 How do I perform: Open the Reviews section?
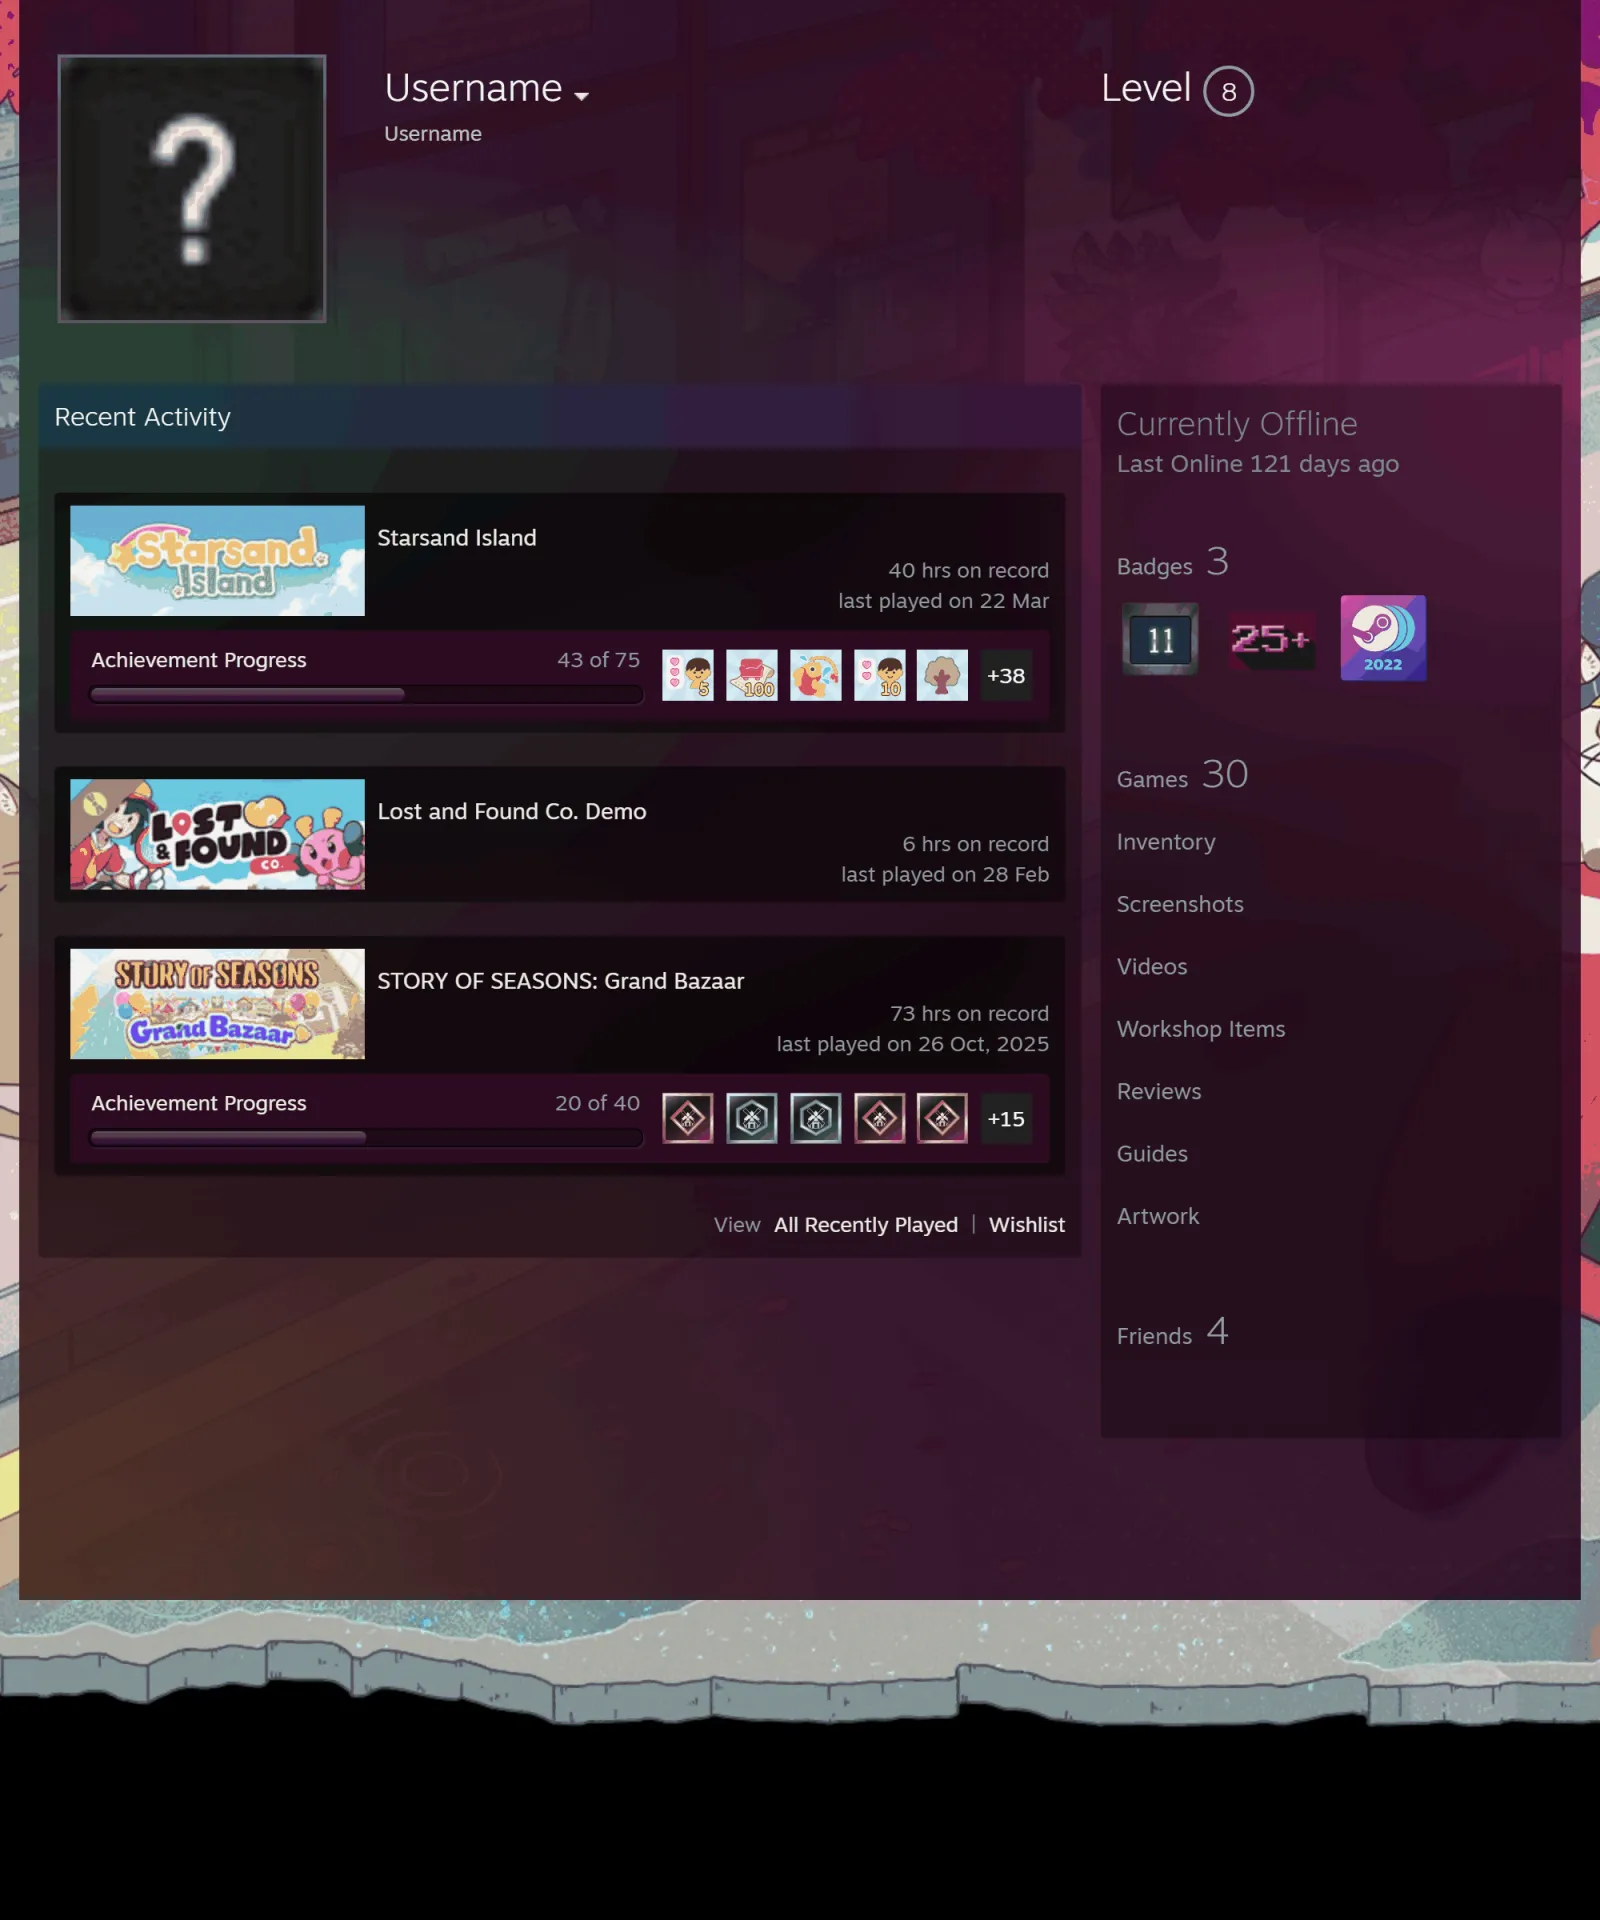1159,1091
